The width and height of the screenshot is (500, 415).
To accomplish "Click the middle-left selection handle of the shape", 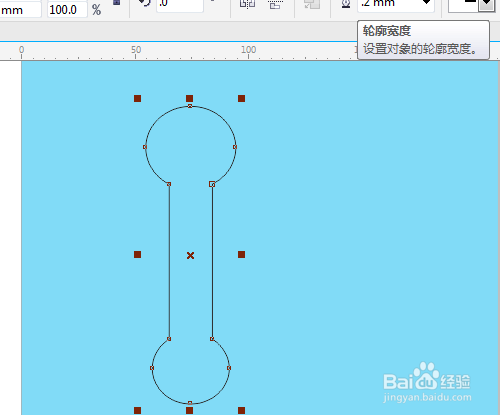I will pyautogui.click(x=137, y=255).
